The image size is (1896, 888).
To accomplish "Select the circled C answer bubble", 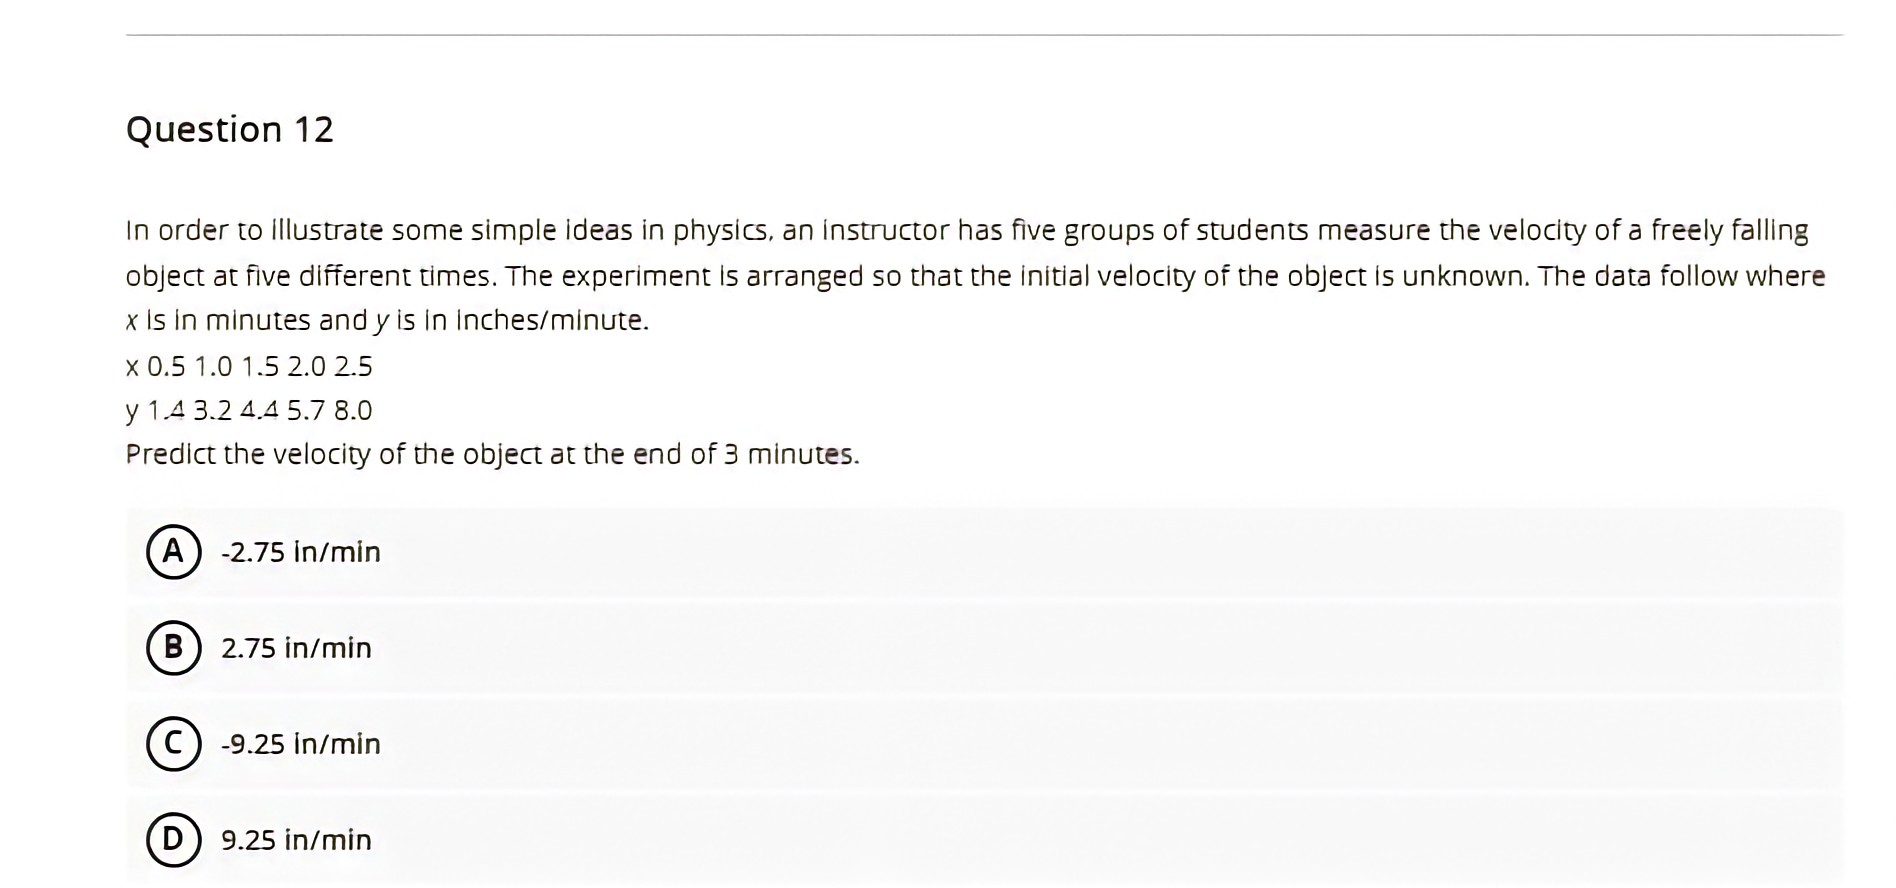I will pos(174,743).
